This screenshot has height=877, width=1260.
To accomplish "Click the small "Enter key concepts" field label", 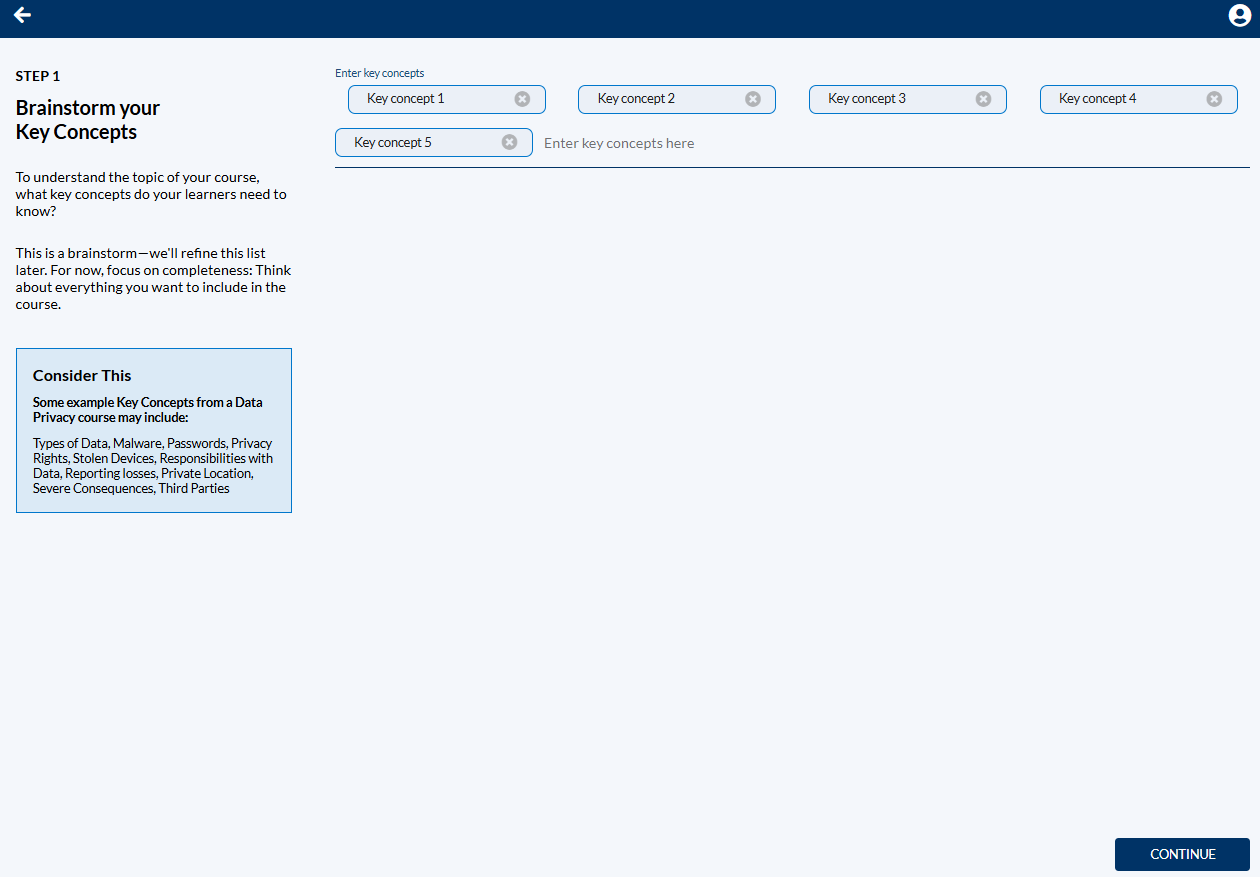I will tap(379, 73).
